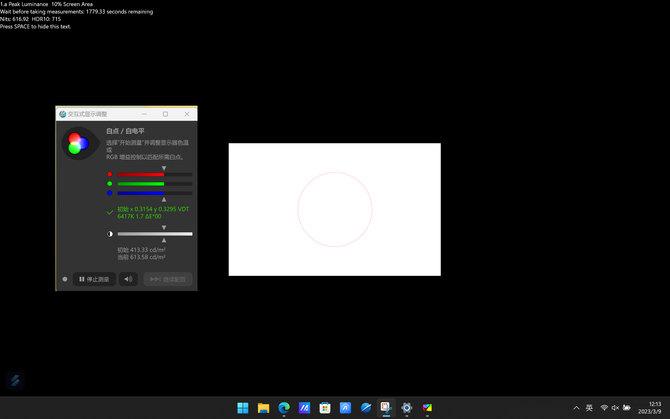Open File Explorer from the taskbar
The width and height of the screenshot is (670, 419).
(263, 408)
